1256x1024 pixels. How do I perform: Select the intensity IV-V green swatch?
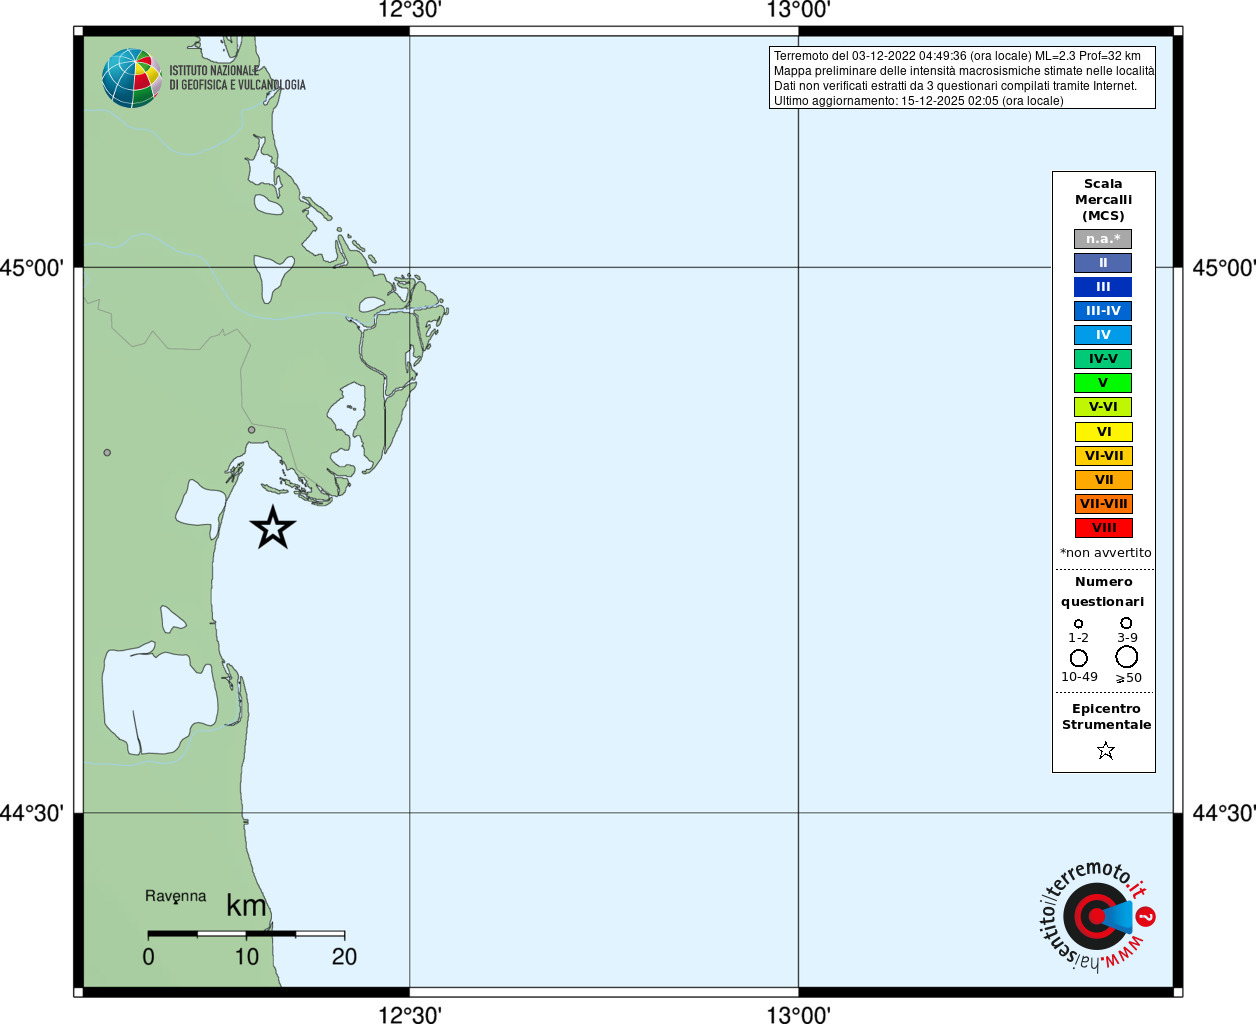point(1103,359)
